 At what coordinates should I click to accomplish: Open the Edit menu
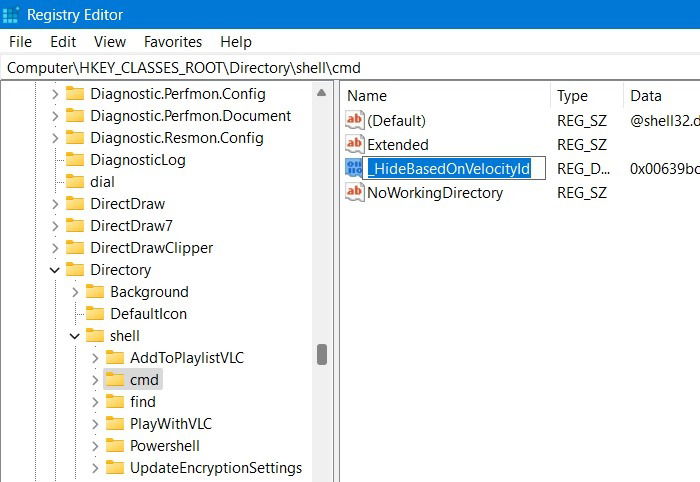coord(63,42)
